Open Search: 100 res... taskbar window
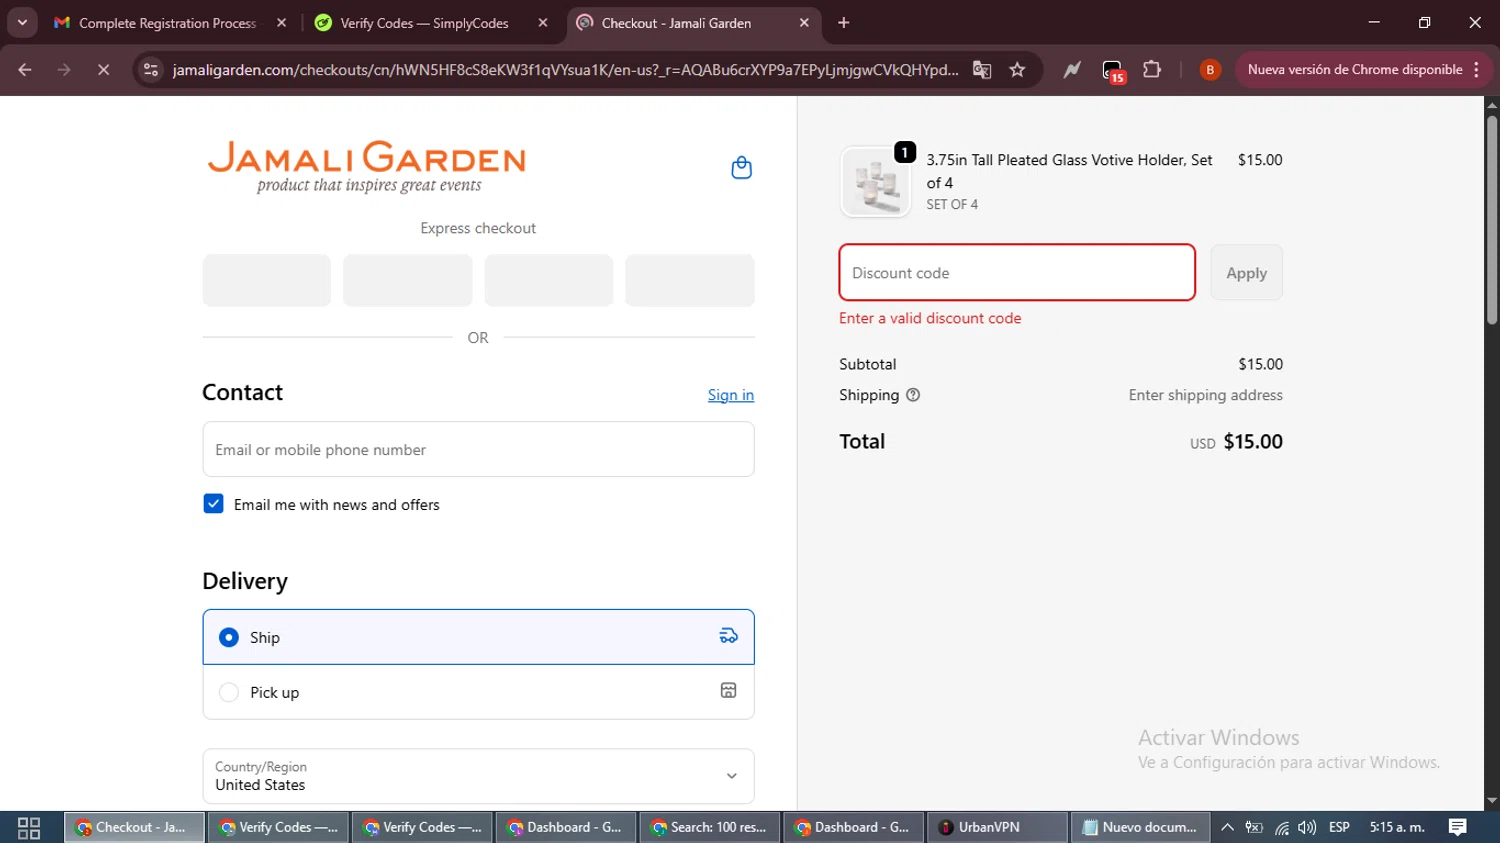 click(x=709, y=827)
